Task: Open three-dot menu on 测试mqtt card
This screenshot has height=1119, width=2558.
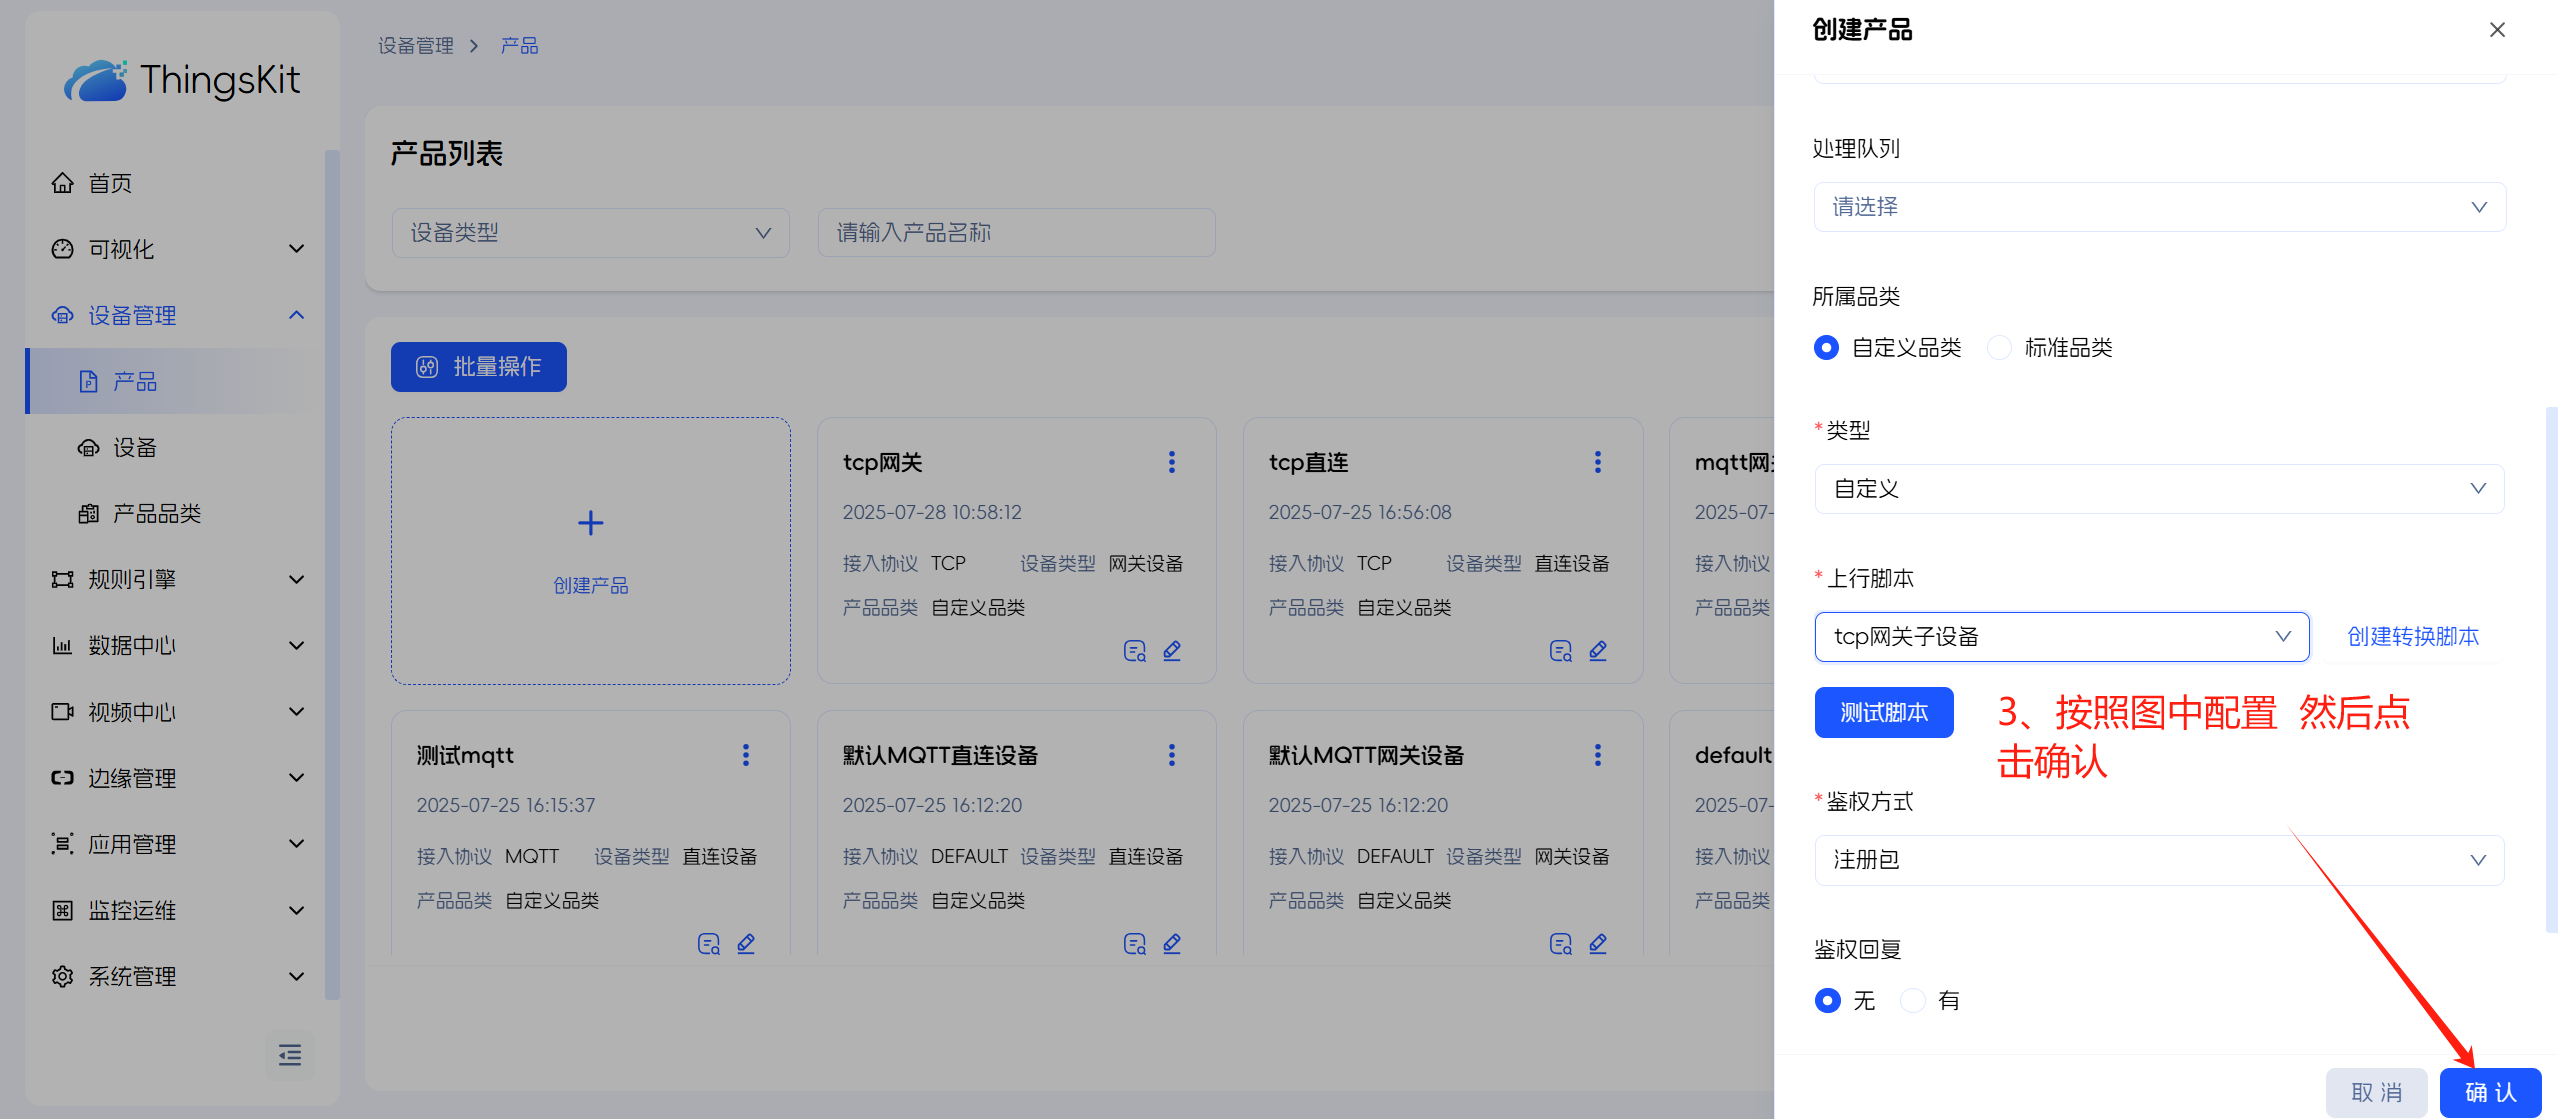Action: click(746, 755)
